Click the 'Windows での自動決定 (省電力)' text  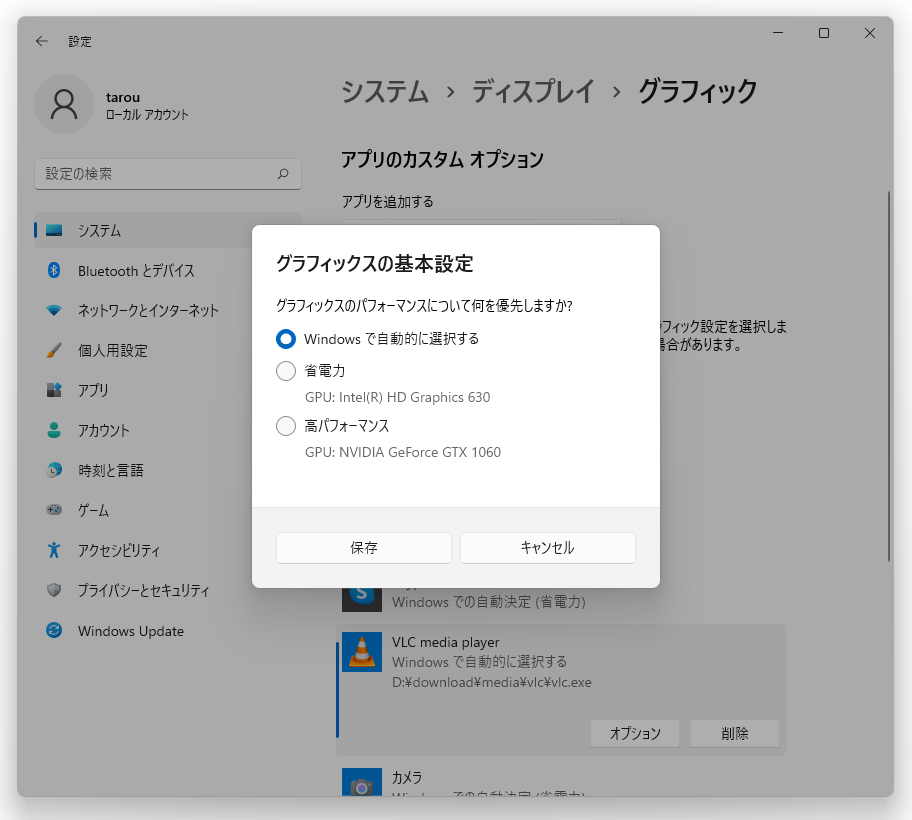489,602
